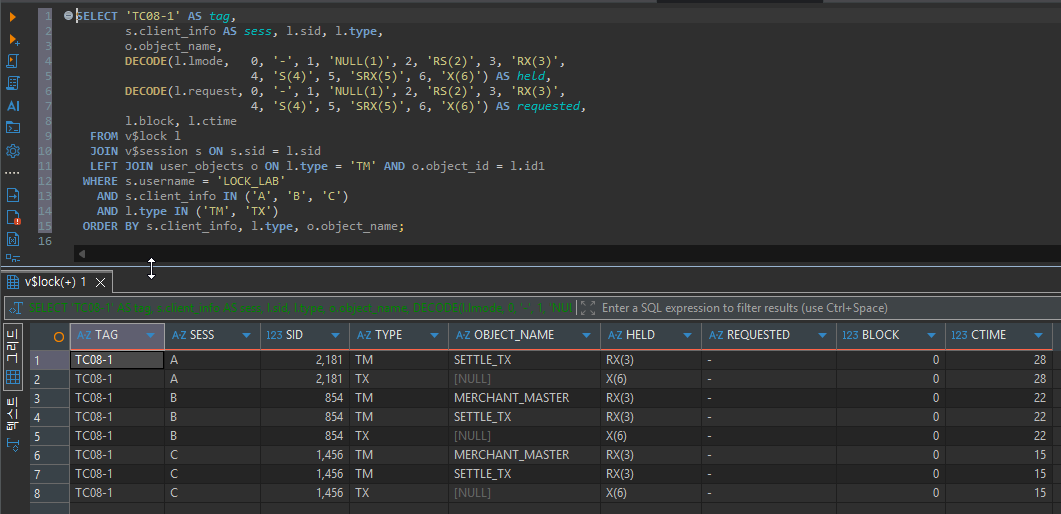Open the OBJECT_NAME column filter dropdown

(586, 335)
